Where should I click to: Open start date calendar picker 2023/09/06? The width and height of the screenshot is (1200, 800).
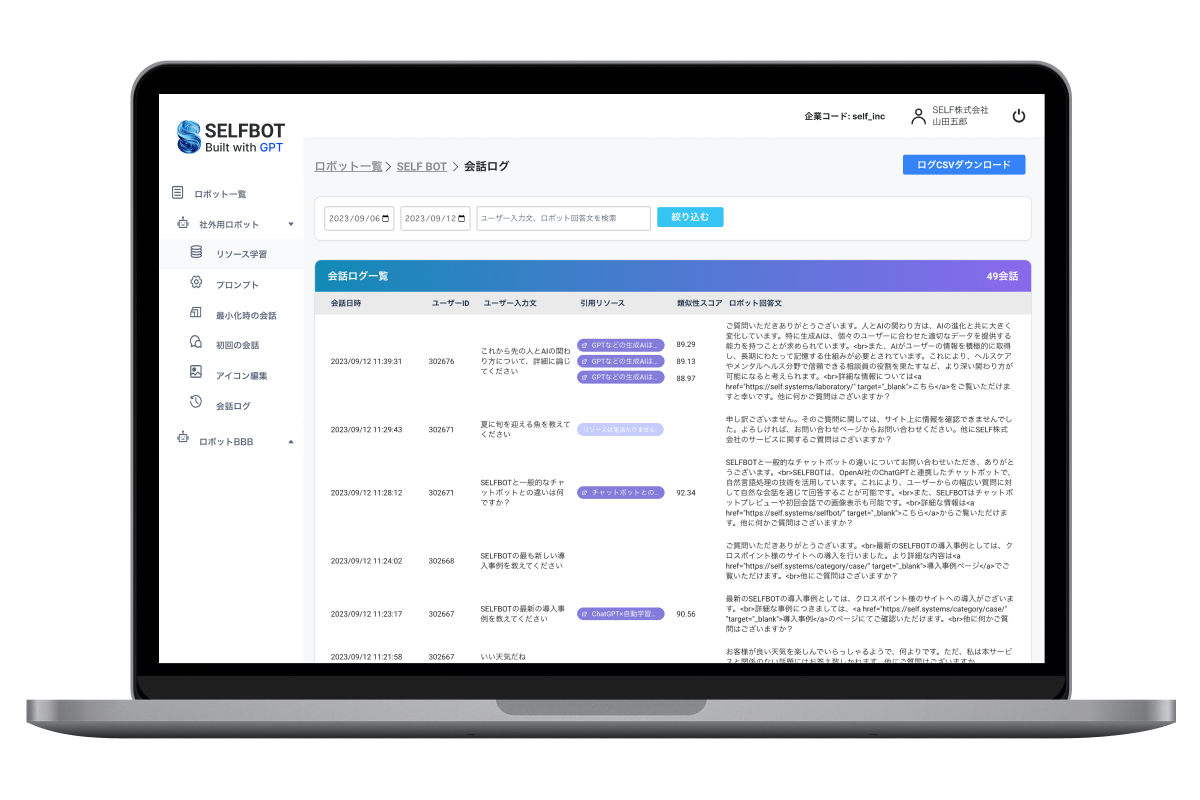click(386, 219)
